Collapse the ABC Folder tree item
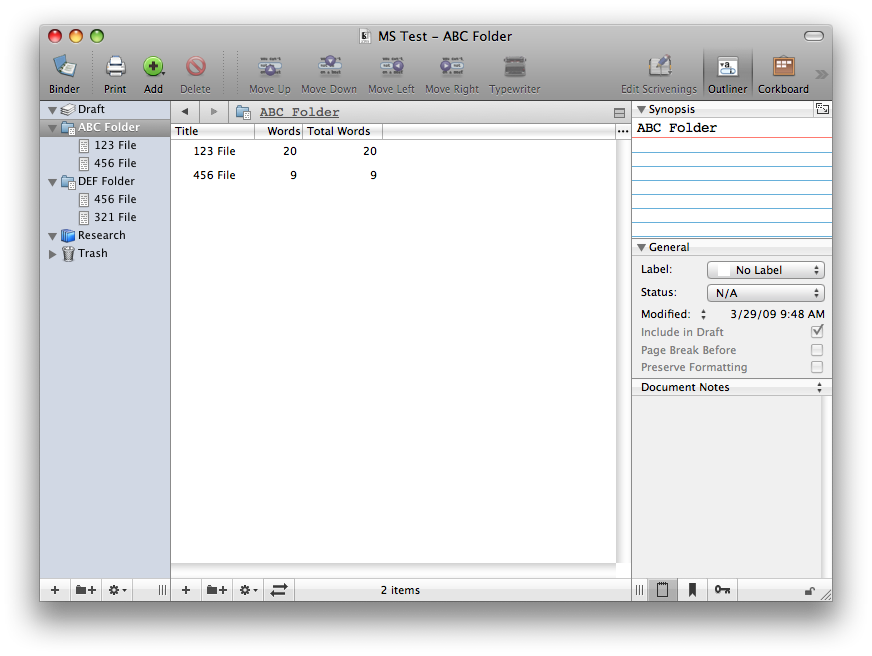 click(x=53, y=128)
